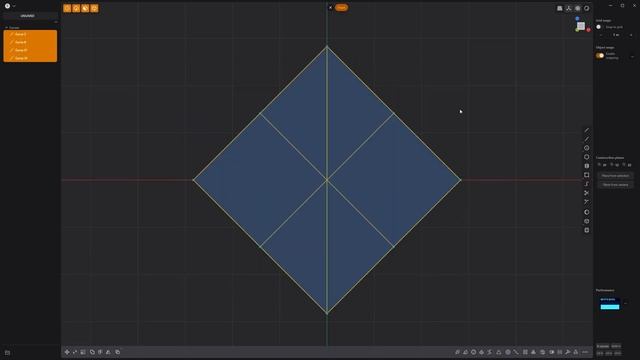640x360 pixels.
Task: Click the grid viewport icon top right
Action: [578, 8]
